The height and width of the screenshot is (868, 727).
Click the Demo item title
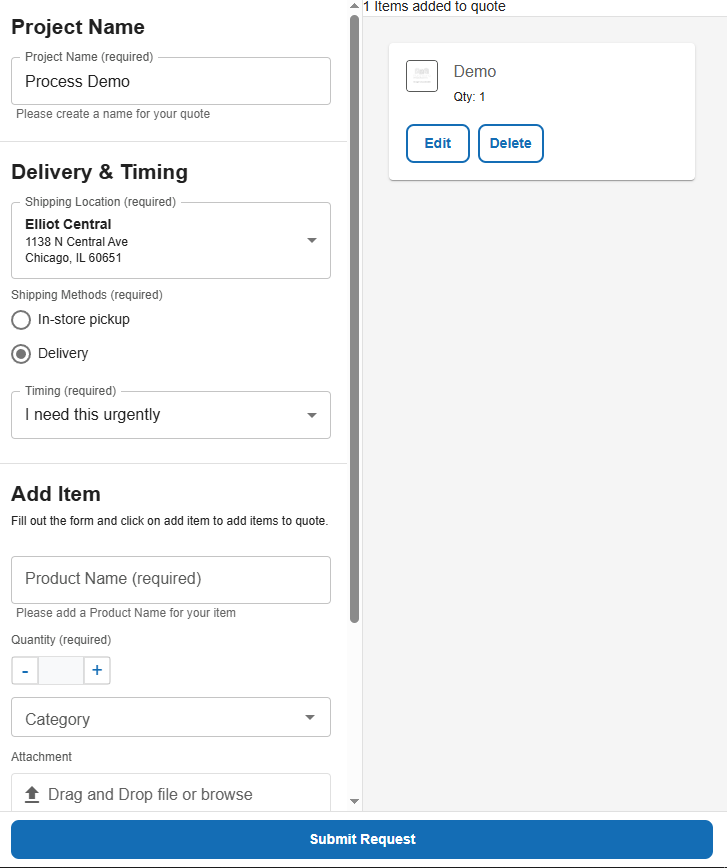475,72
